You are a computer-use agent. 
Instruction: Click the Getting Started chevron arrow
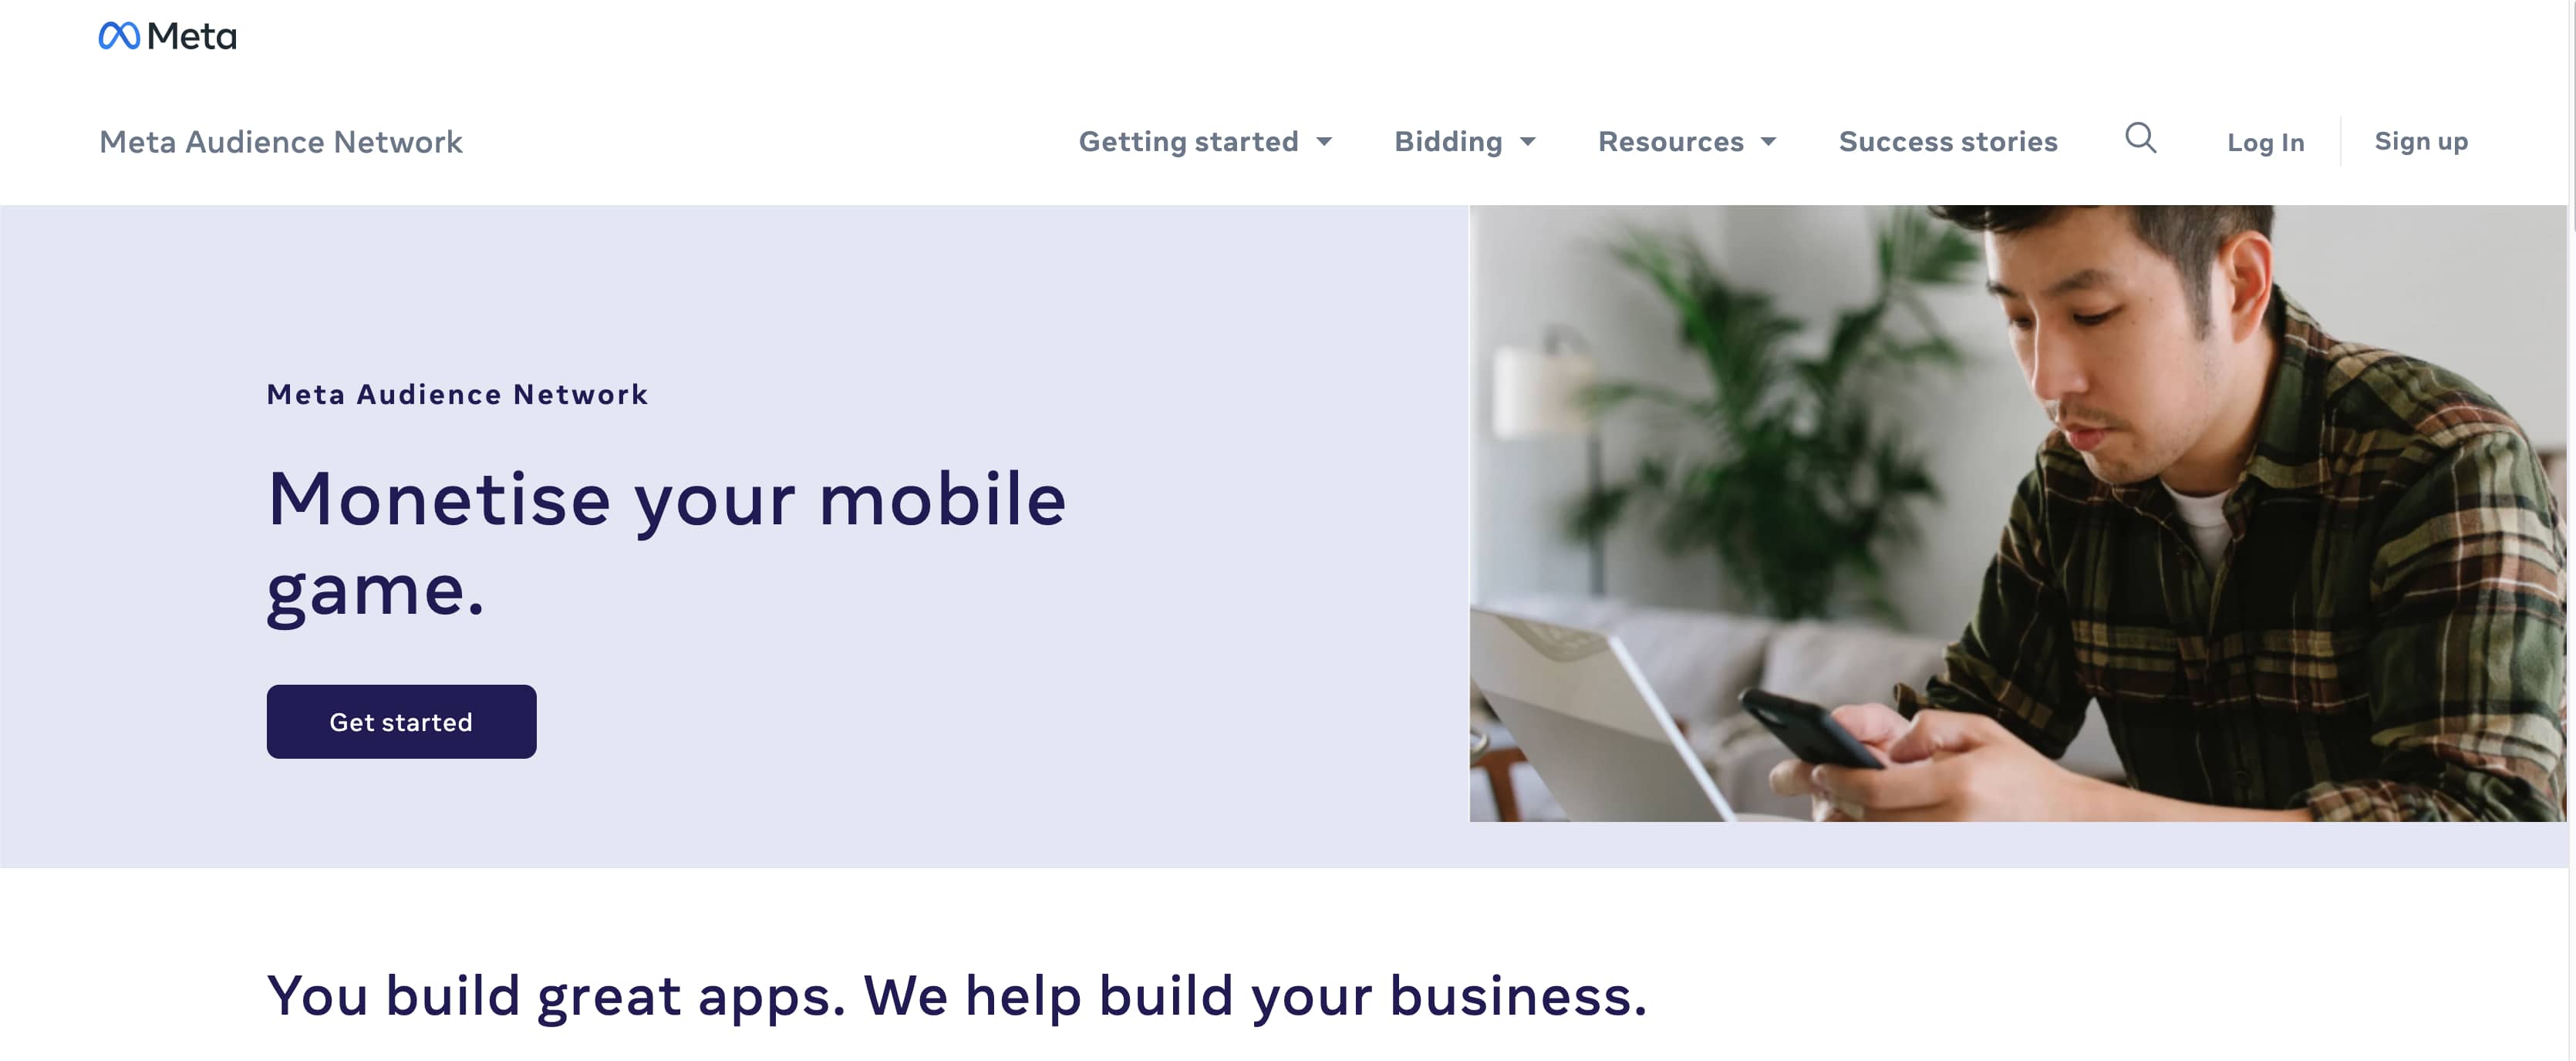pos(1327,140)
